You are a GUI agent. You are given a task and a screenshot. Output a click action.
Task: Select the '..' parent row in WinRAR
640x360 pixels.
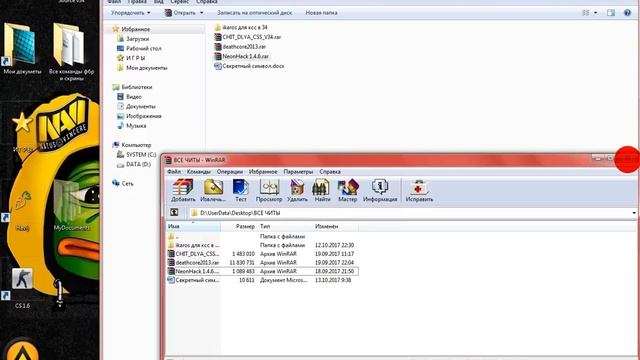pos(262,236)
